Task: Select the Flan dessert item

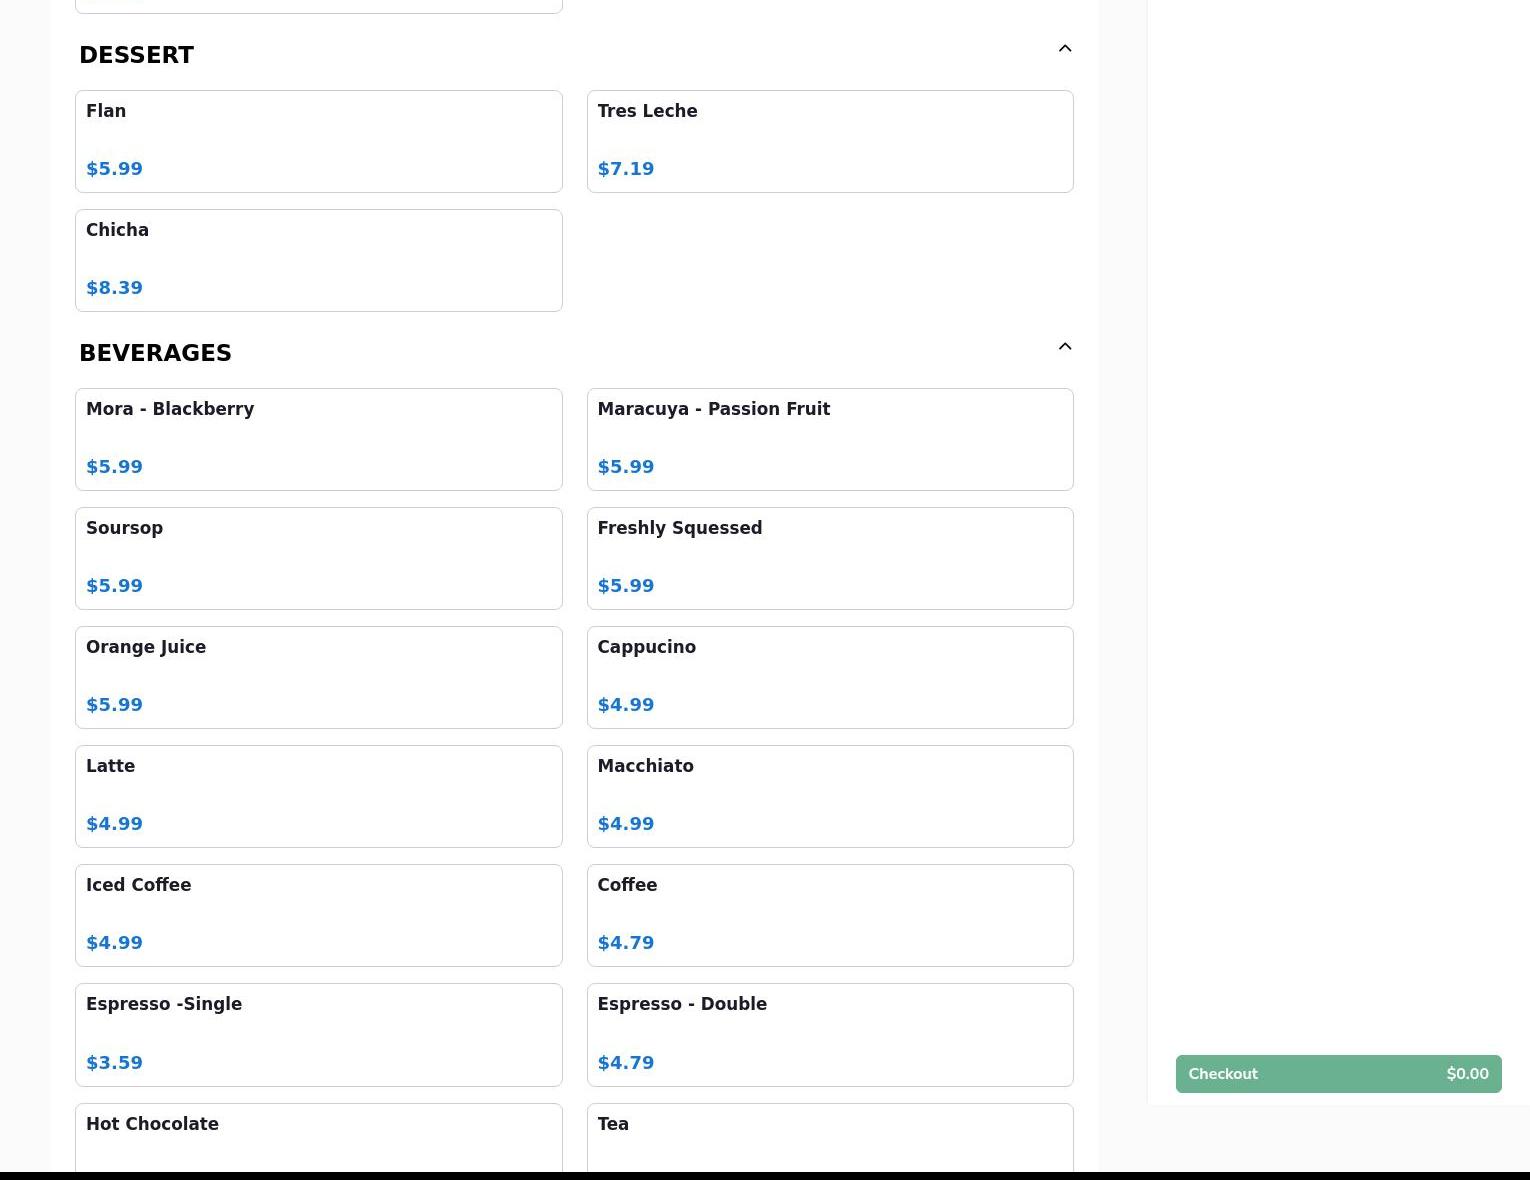Action: pyautogui.click(x=318, y=141)
